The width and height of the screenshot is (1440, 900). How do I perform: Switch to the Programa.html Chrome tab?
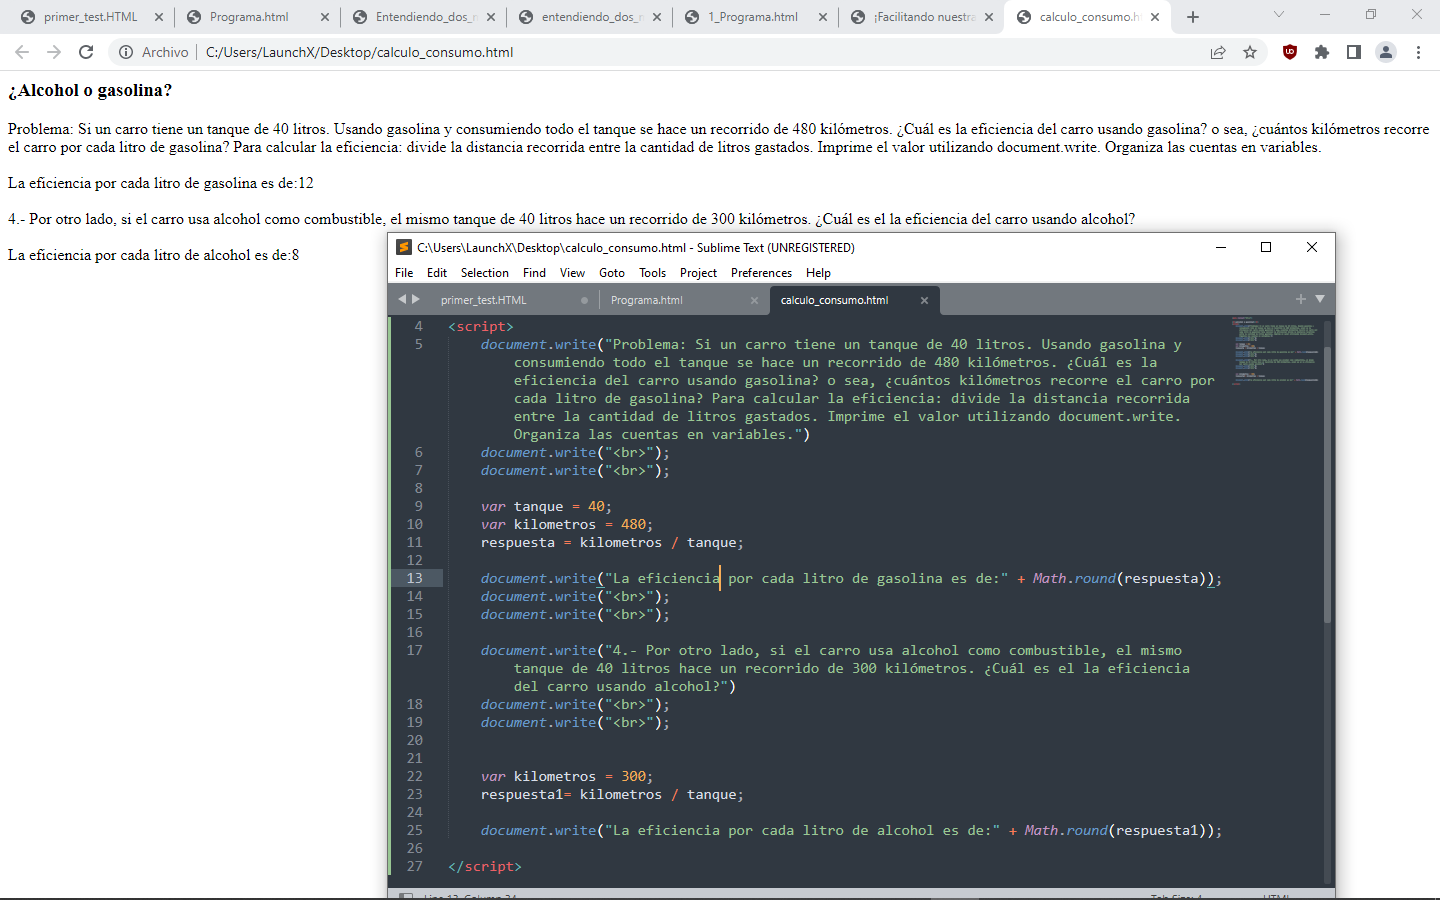250,17
